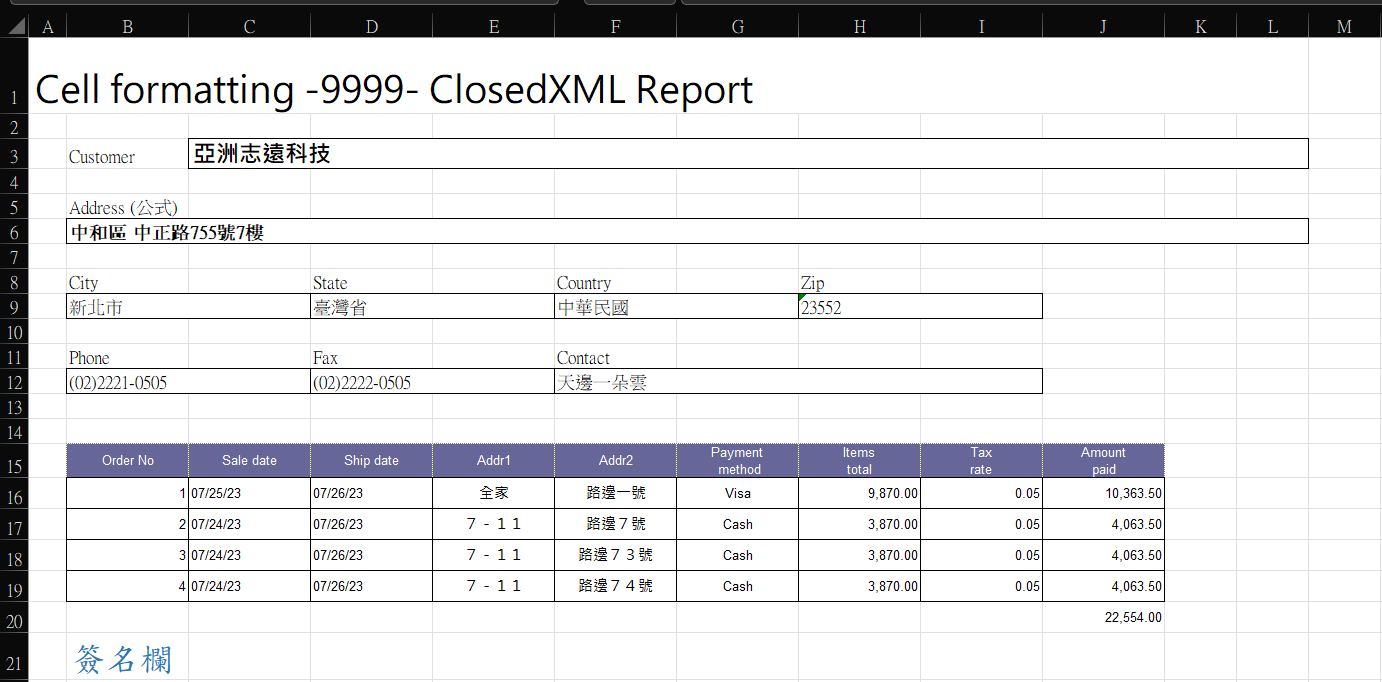Image resolution: width=1382 pixels, height=682 pixels.
Task: Select the Visa payment cell
Action: pos(738,493)
